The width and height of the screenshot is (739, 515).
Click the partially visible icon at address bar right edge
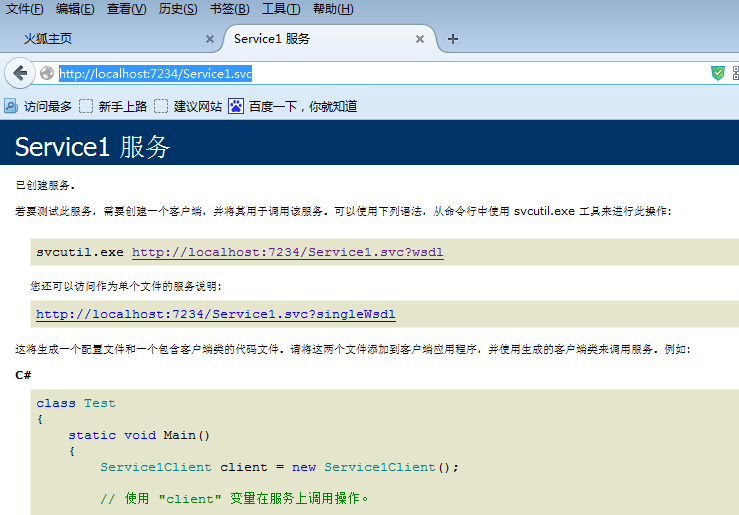tap(736, 74)
